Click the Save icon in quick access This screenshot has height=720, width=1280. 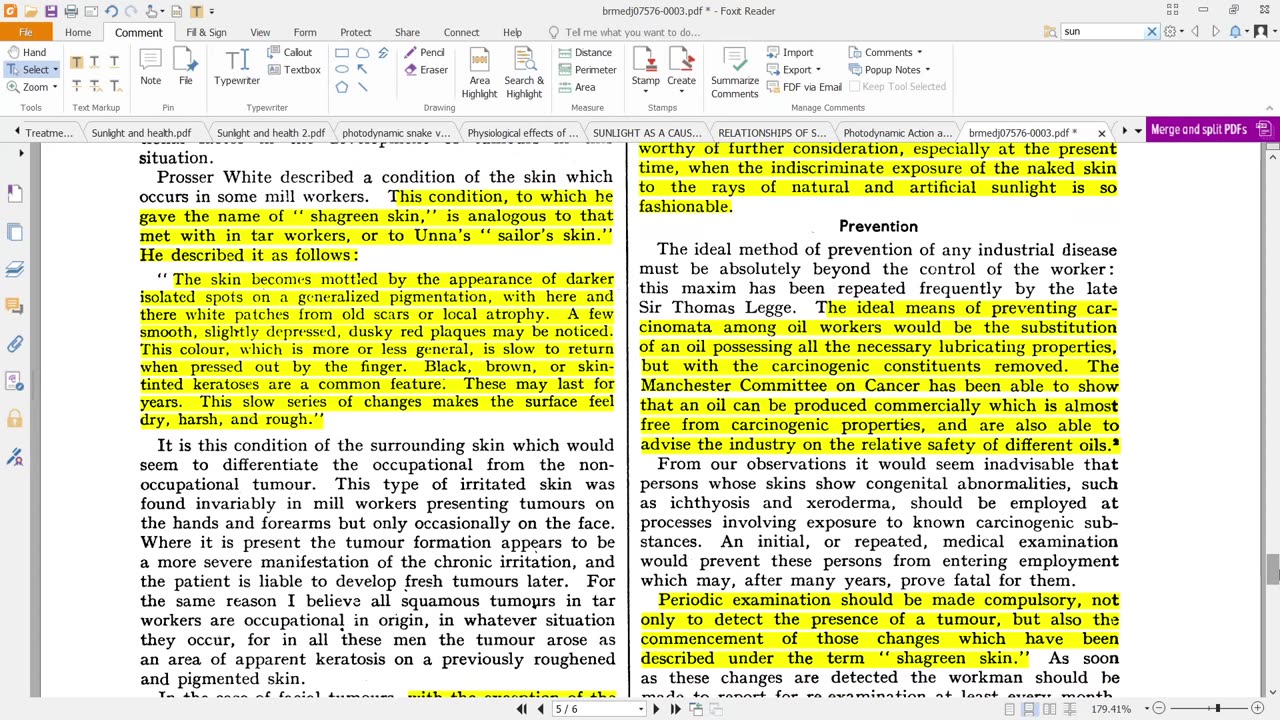point(52,11)
